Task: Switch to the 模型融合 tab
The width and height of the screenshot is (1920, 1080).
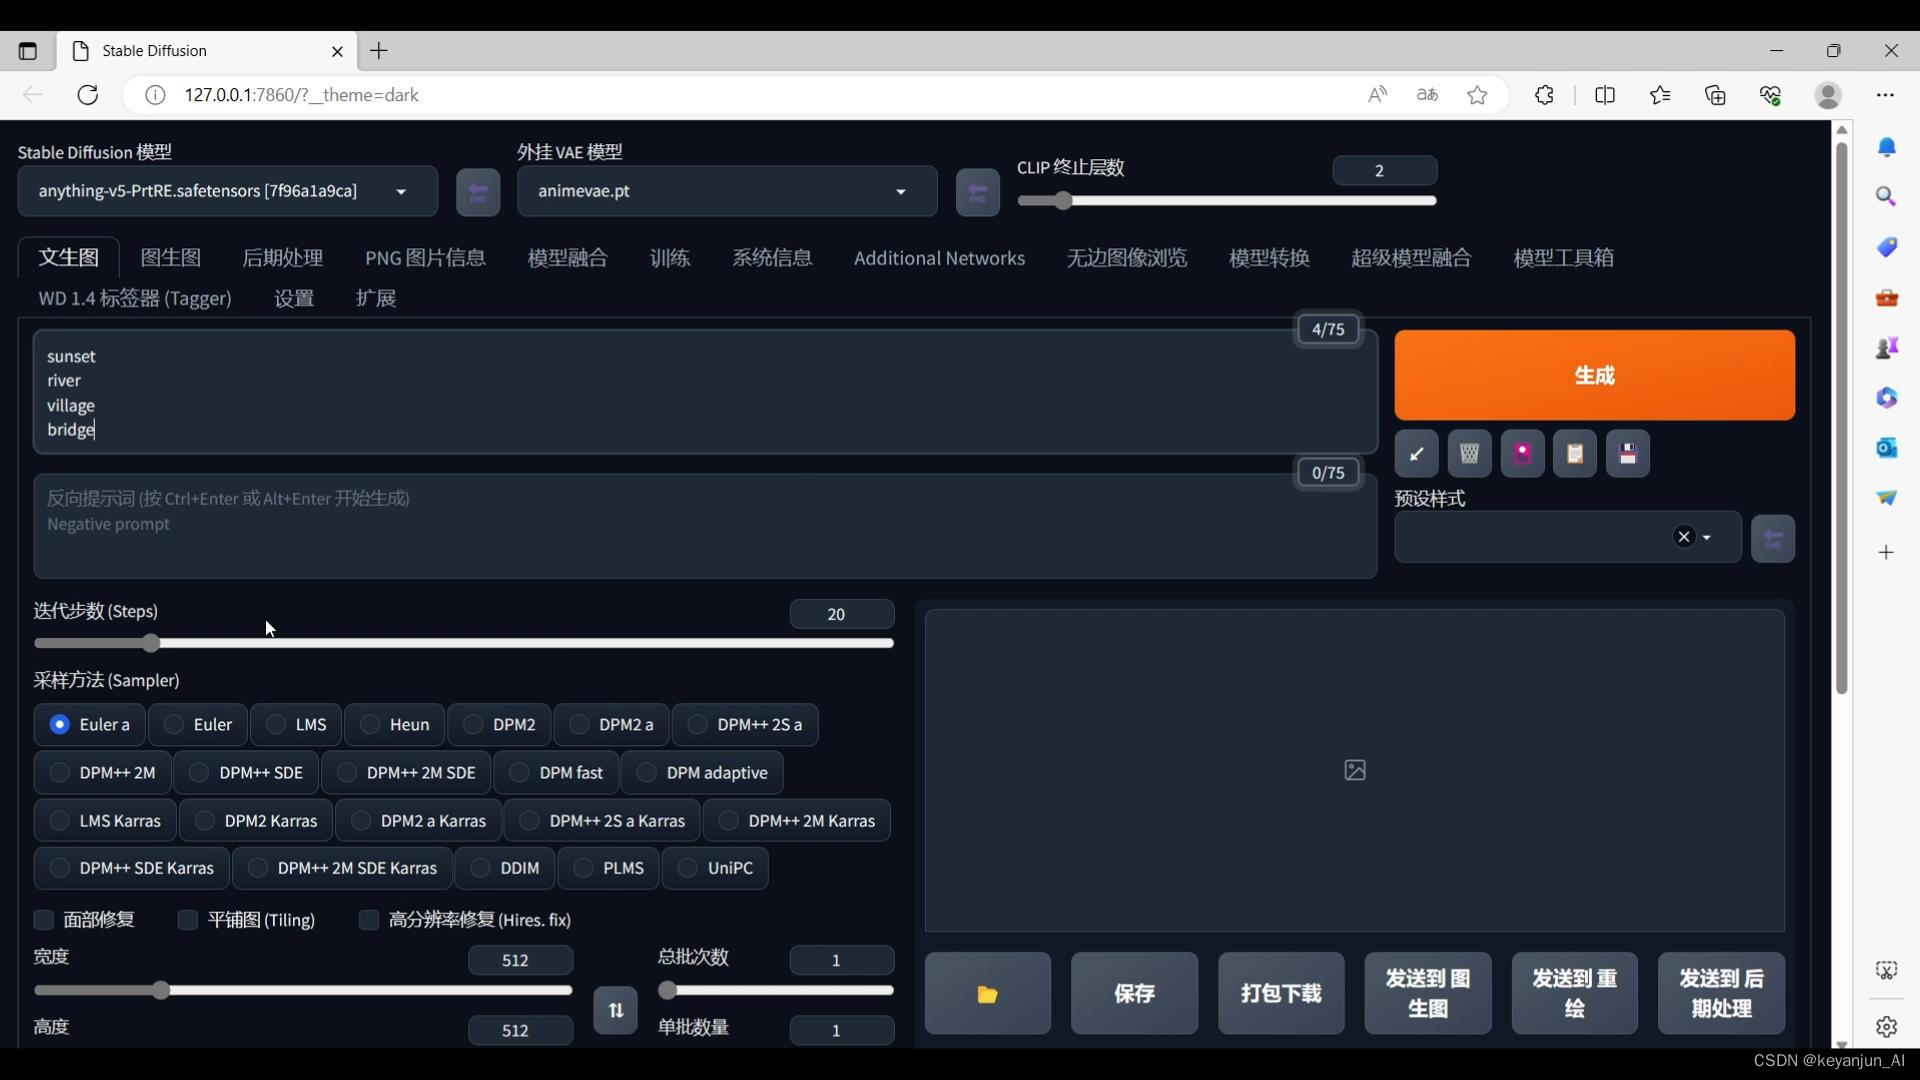Action: tap(568, 258)
